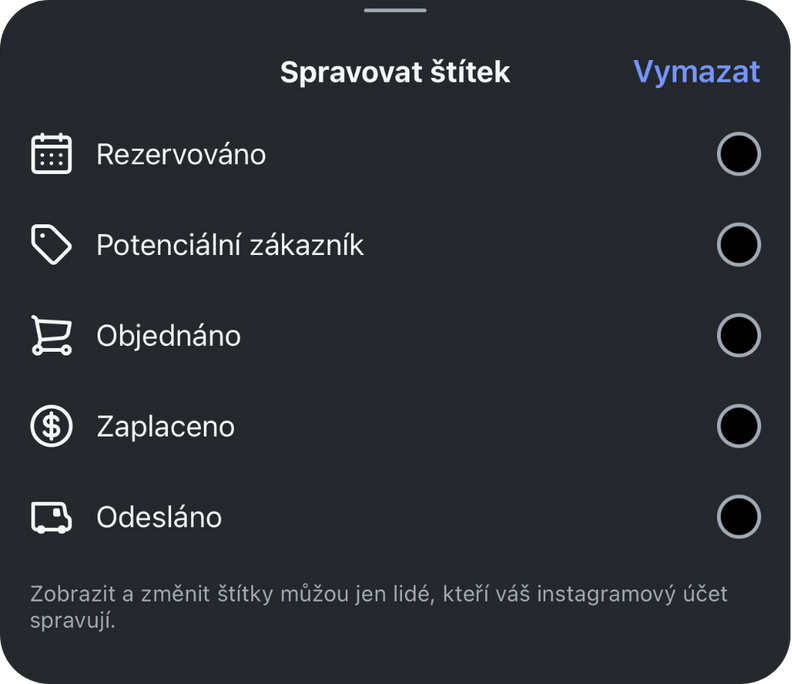Click the word spravují. in the footer
The width and height of the screenshot is (792, 684).
tap(73, 620)
